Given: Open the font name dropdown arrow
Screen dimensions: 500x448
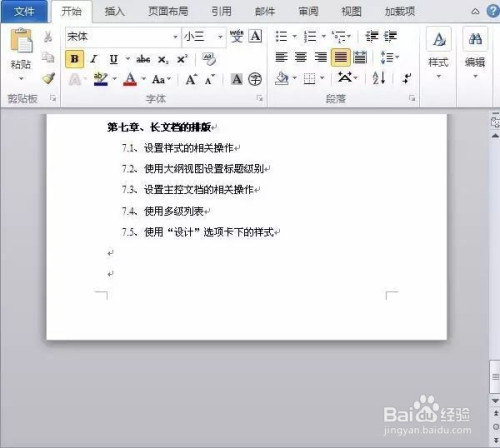Looking at the screenshot, I should [175, 37].
